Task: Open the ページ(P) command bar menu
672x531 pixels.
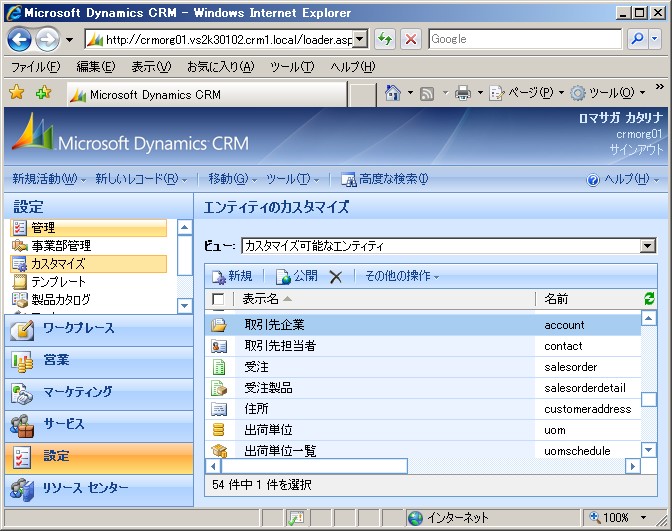Action: pos(527,93)
